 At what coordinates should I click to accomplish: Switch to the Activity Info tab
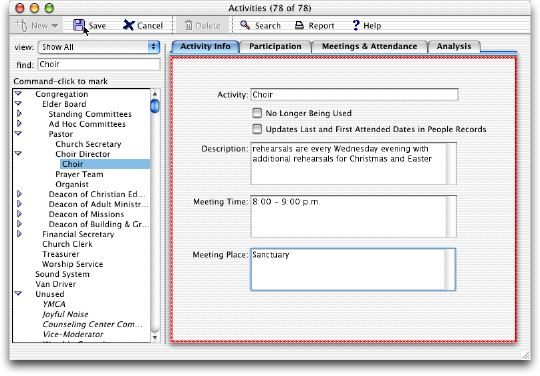(x=205, y=46)
